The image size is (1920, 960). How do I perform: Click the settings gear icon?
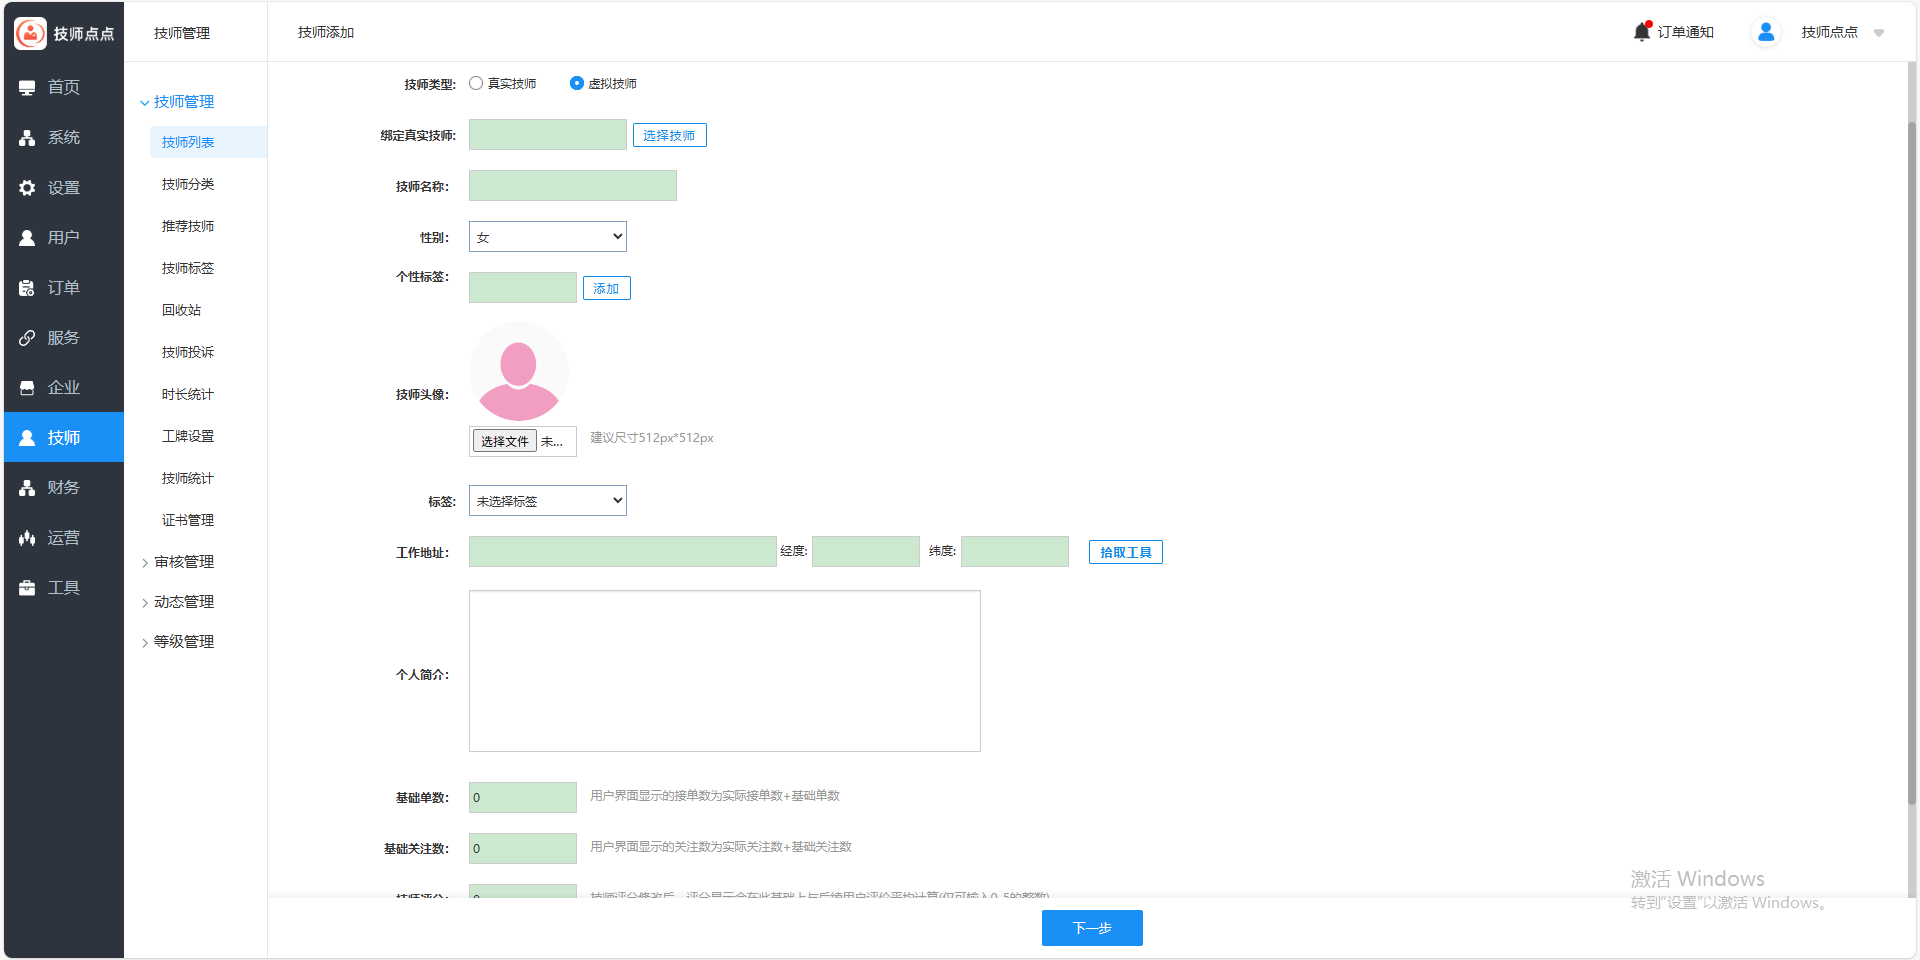pyautogui.click(x=27, y=188)
